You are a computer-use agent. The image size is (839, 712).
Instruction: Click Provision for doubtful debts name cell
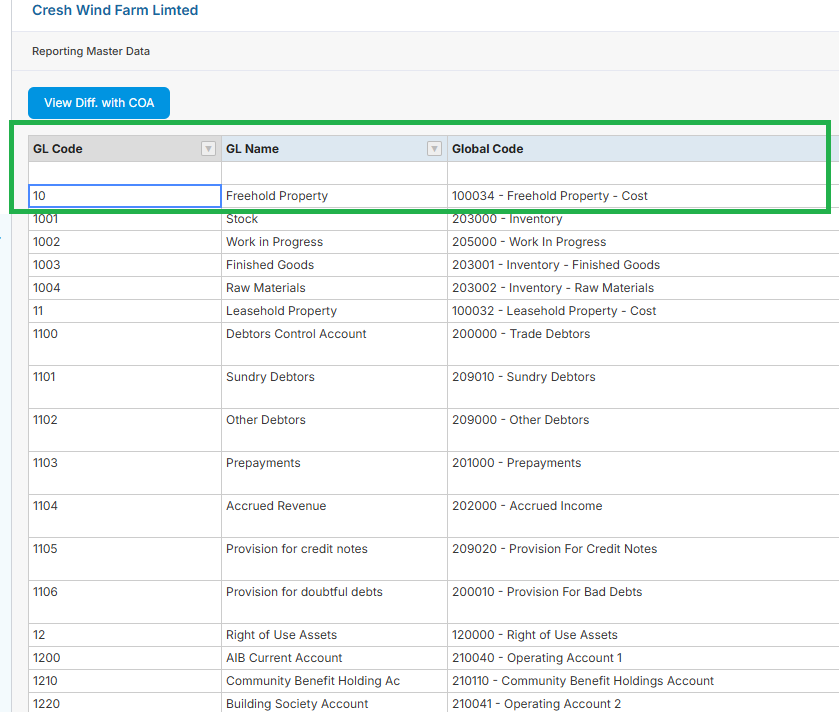[x=334, y=602]
